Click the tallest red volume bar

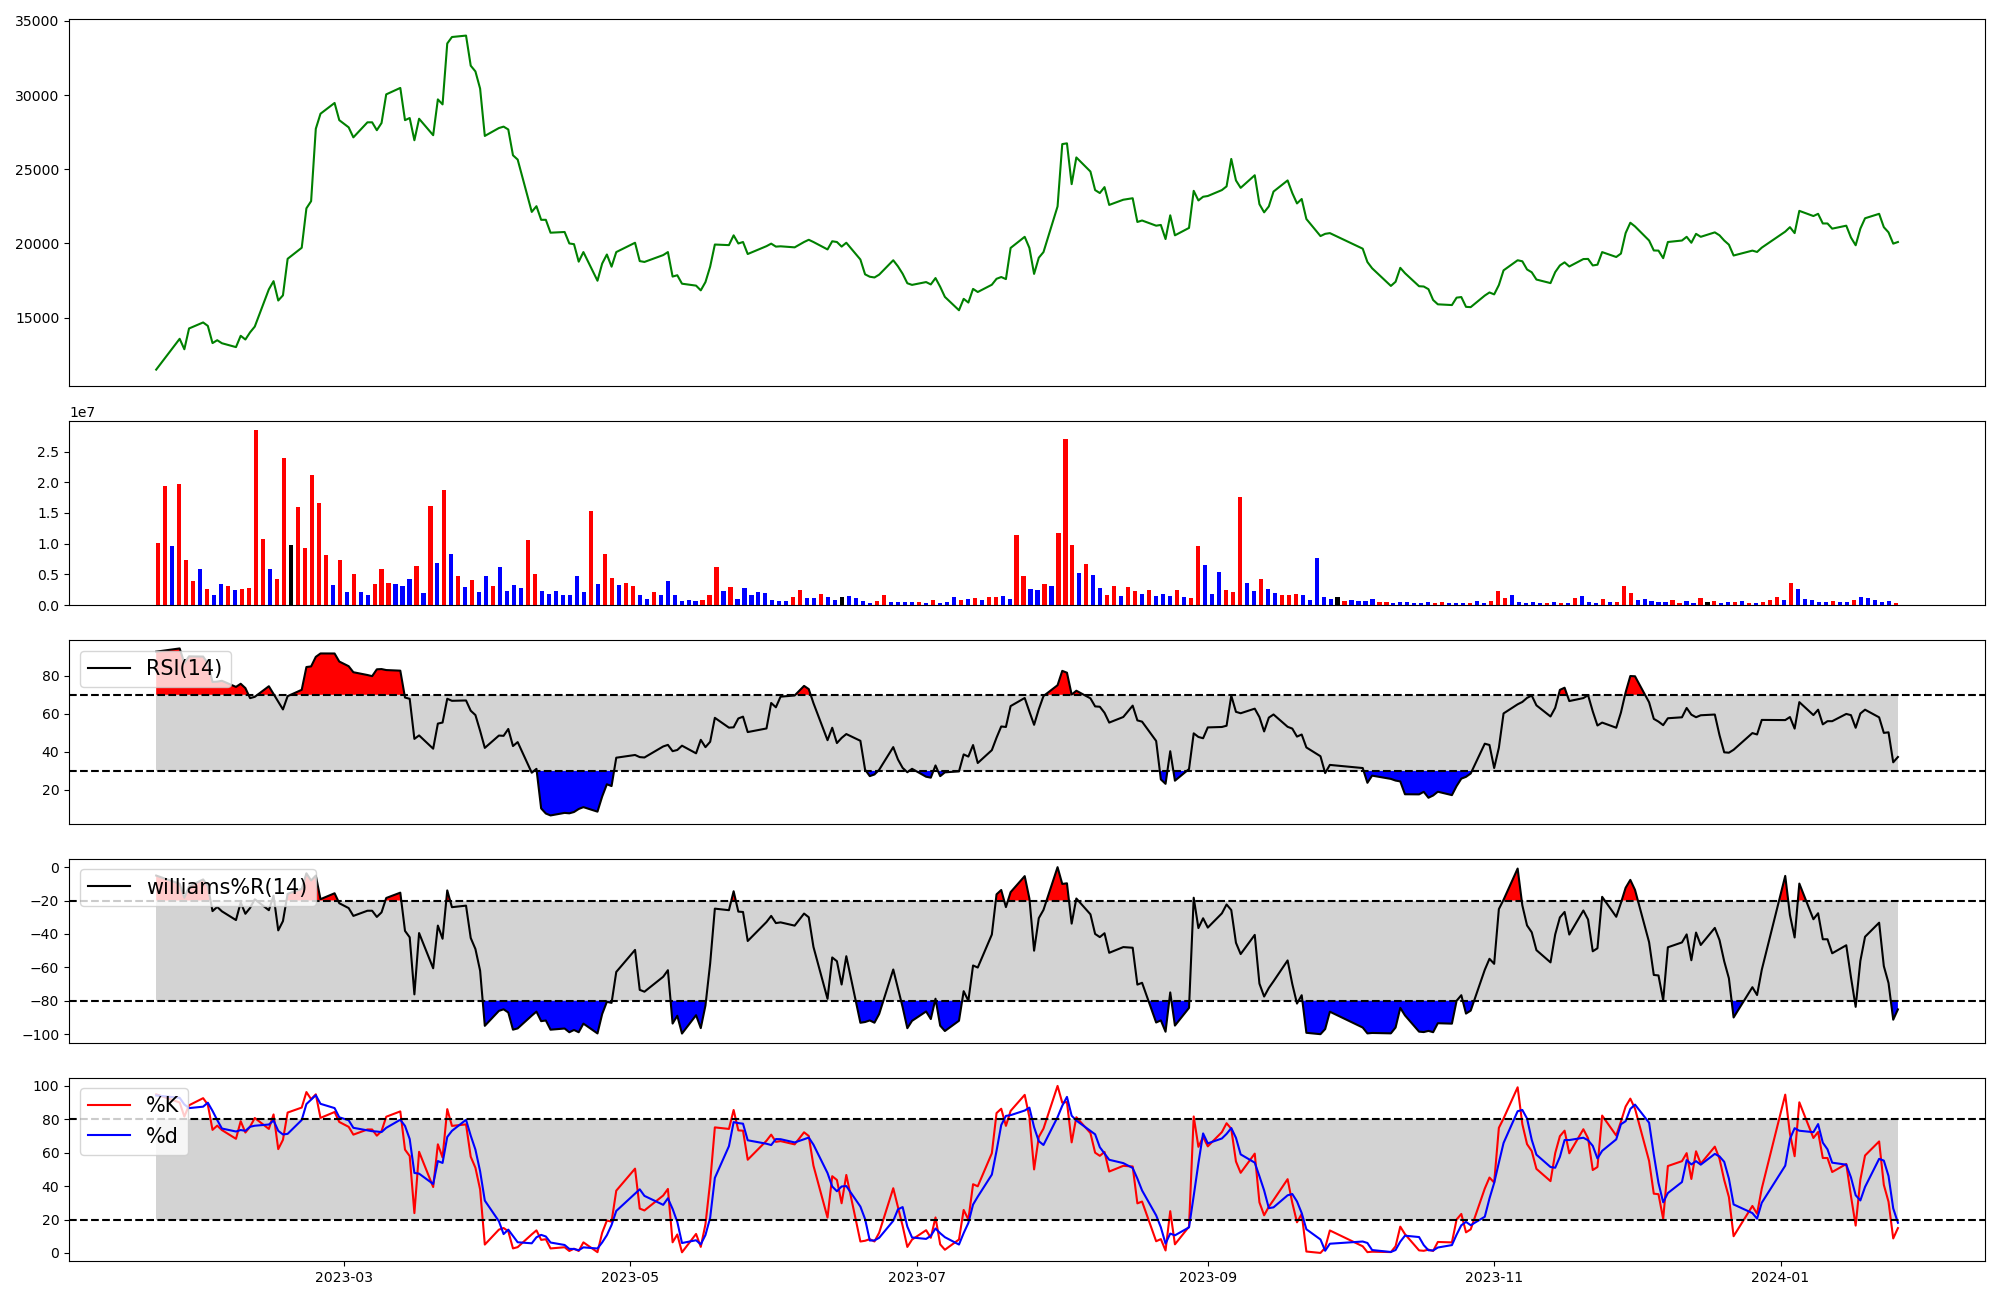pos(256,520)
